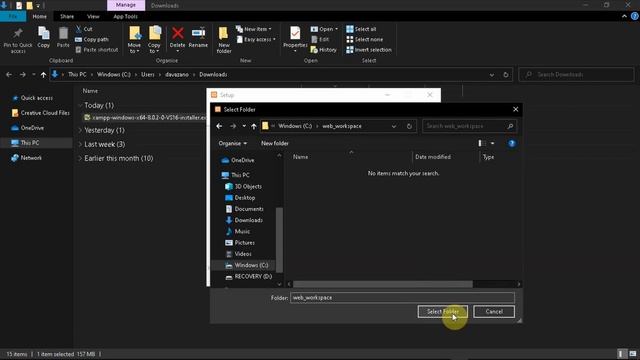Open view options dropdown arrow in dialog
Image resolution: width=640 pixels, height=360 pixels.
pos(493,143)
